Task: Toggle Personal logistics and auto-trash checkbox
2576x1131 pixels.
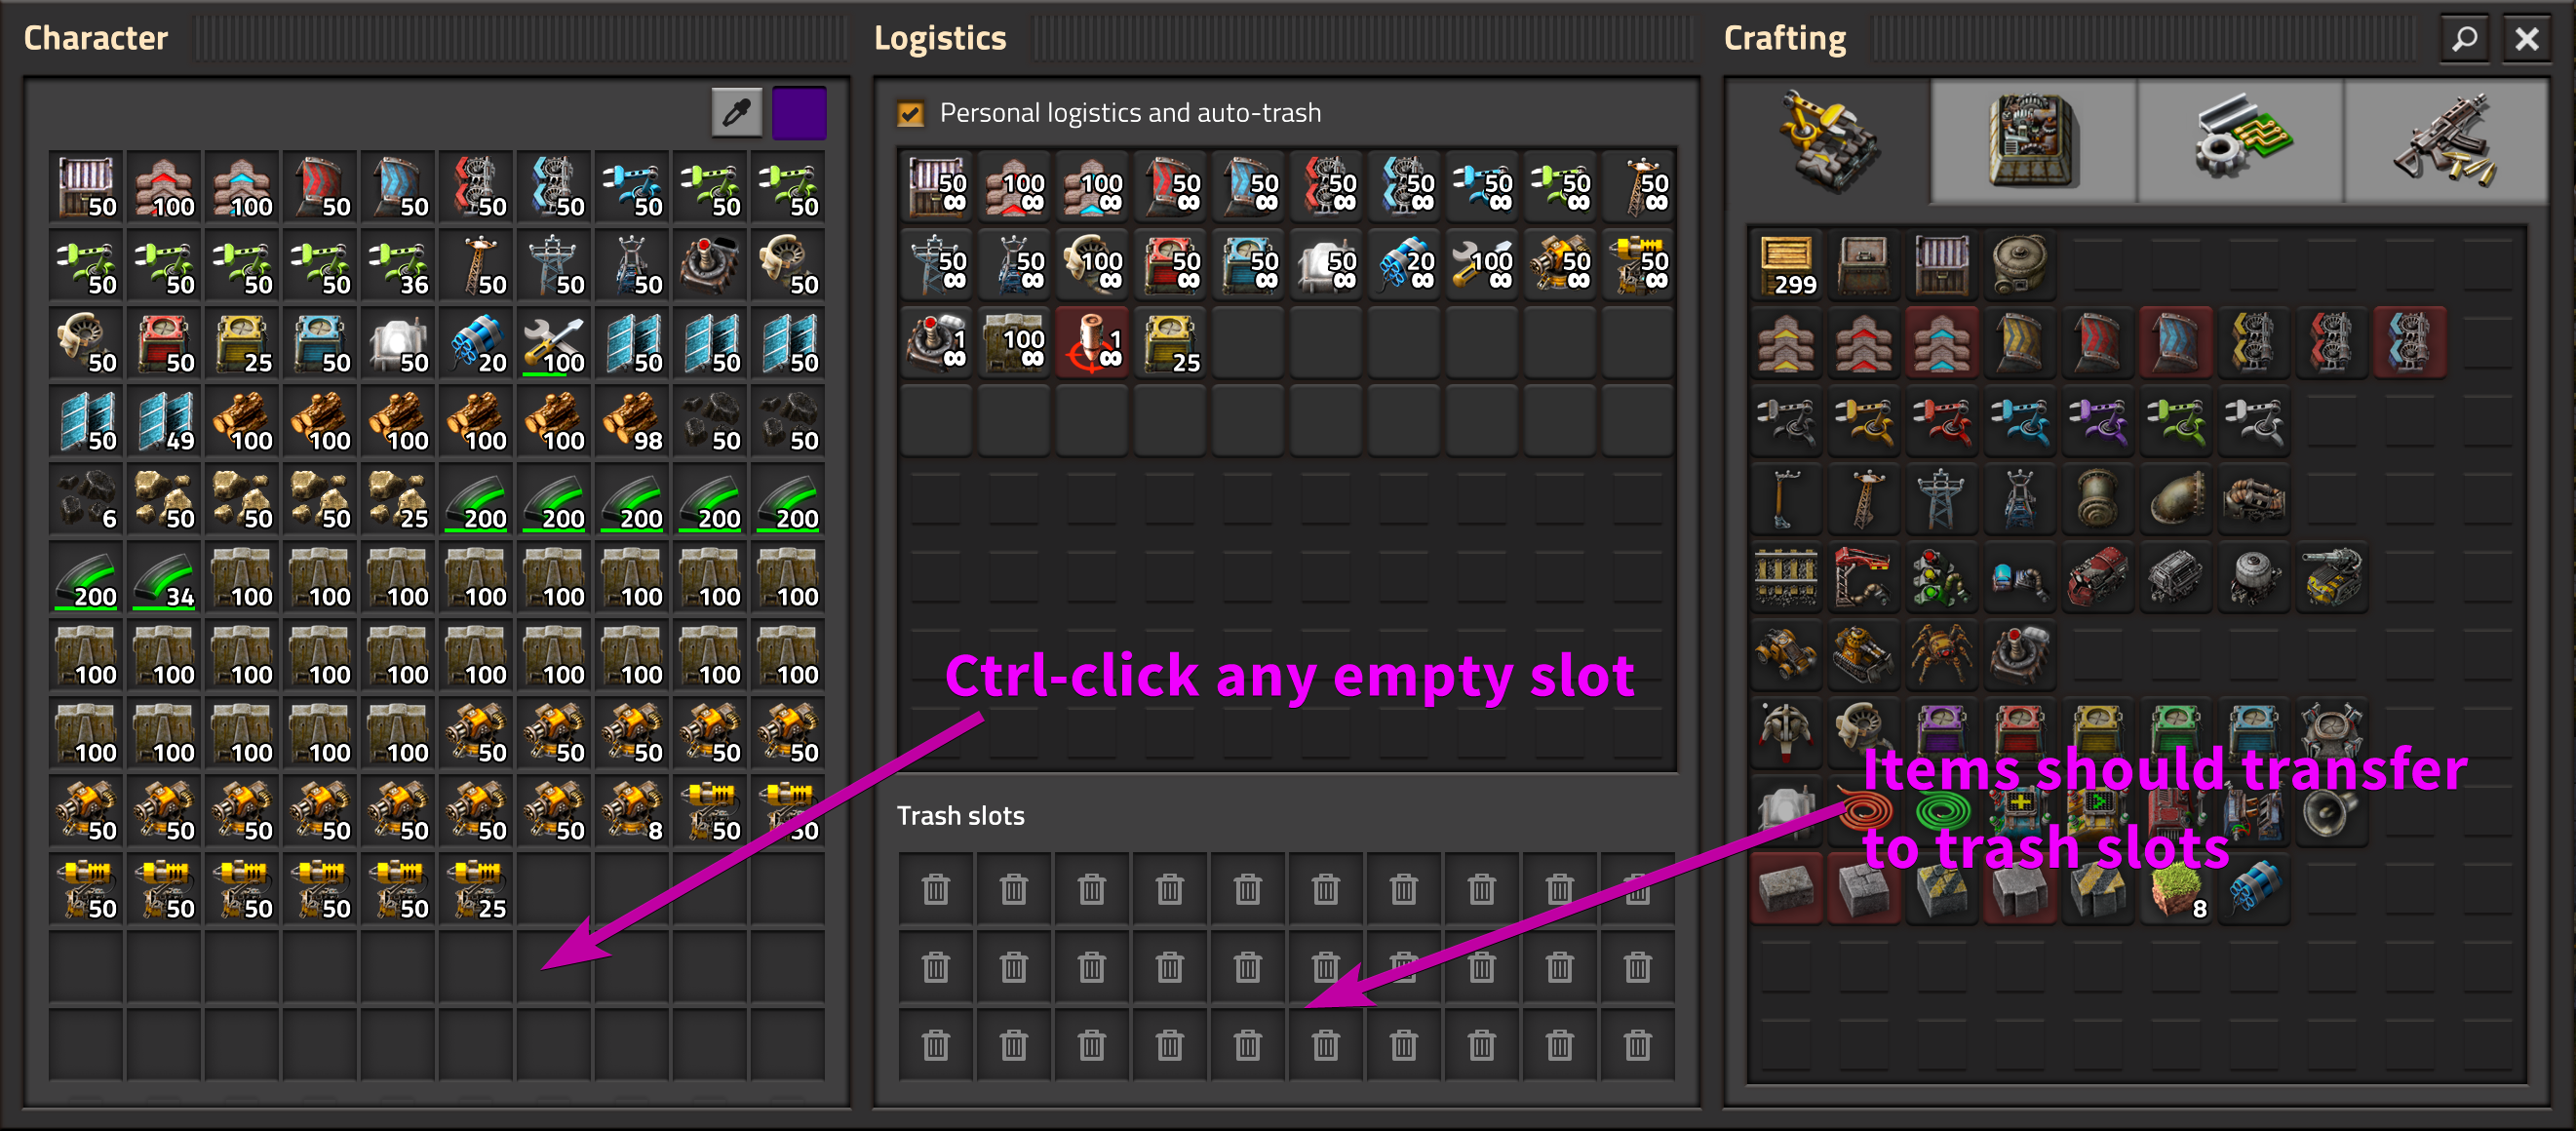Action: (910, 114)
